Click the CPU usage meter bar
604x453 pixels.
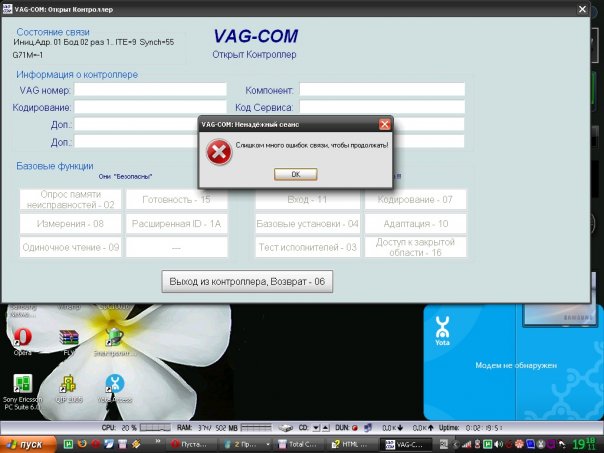(x=155, y=428)
